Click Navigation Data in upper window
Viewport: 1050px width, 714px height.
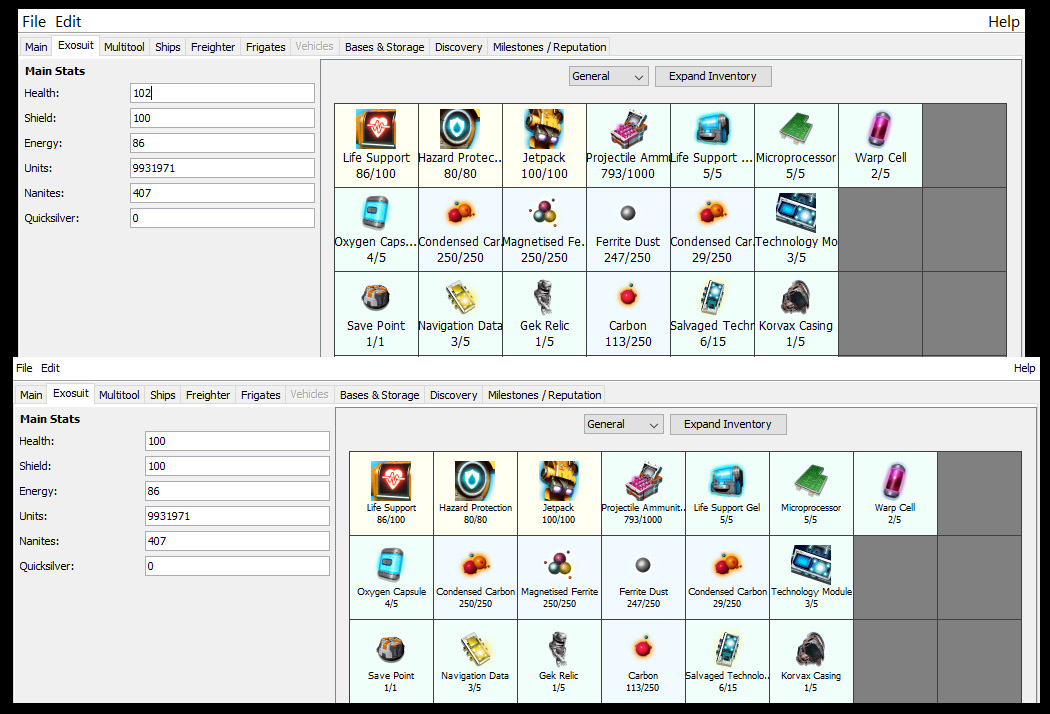pos(460,313)
